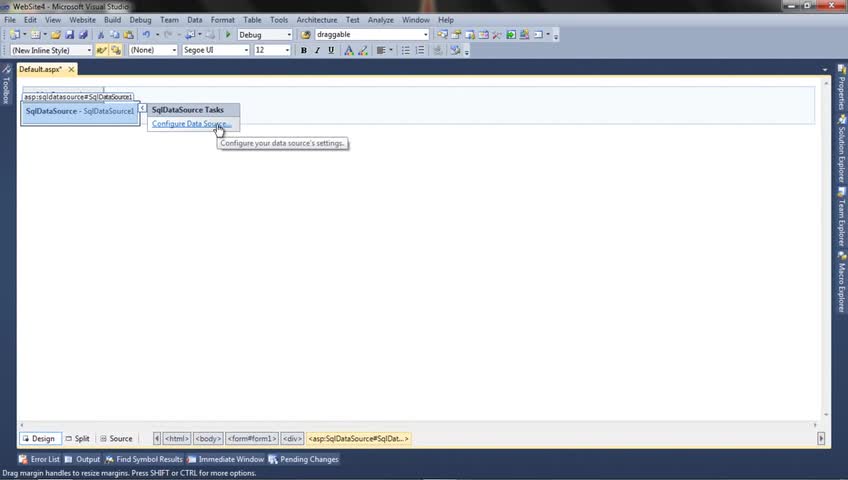The height and width of the screenshot is (480, 848).
Task: Click the numbered list icon
Action: [x=420, y=50]
